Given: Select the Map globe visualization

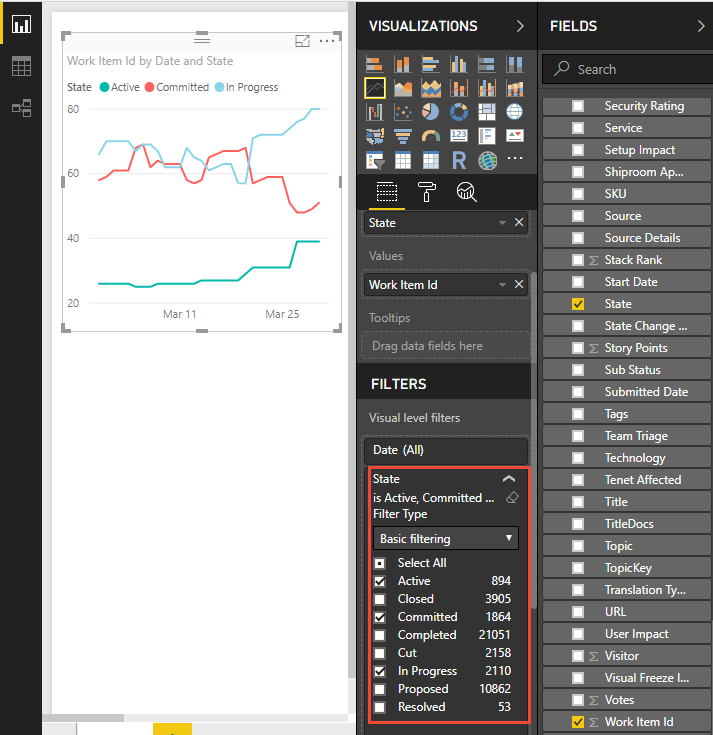Looking at the screenshot, I should point(514,112).
